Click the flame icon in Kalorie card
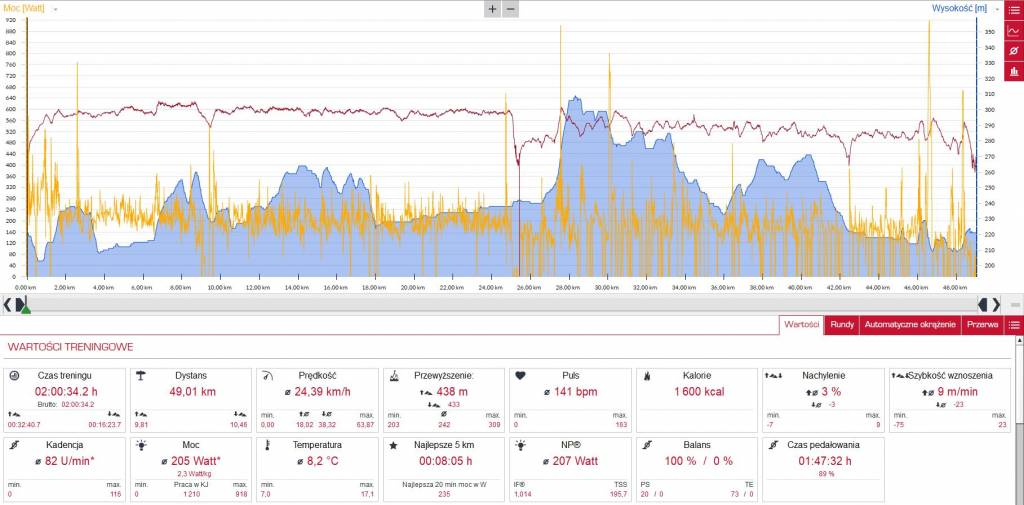The image size is (1024, 505). (x=647, y=376)
